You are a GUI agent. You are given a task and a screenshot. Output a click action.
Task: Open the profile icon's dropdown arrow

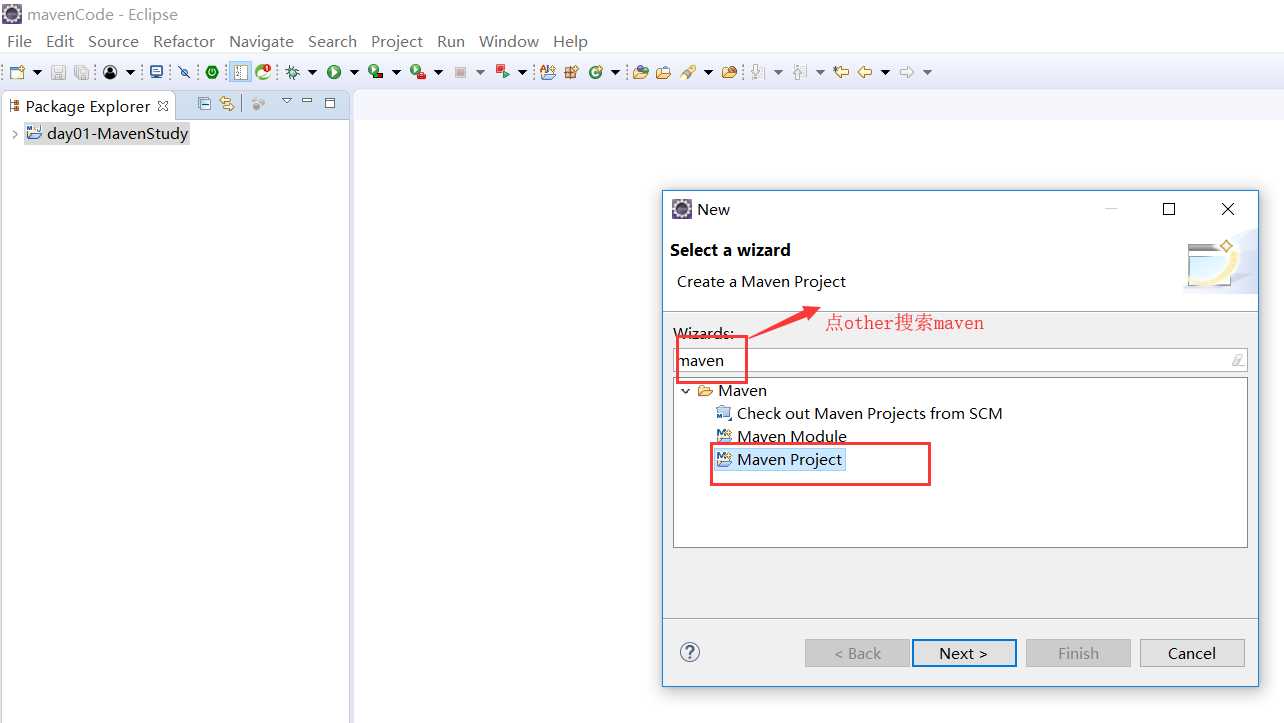130,72
